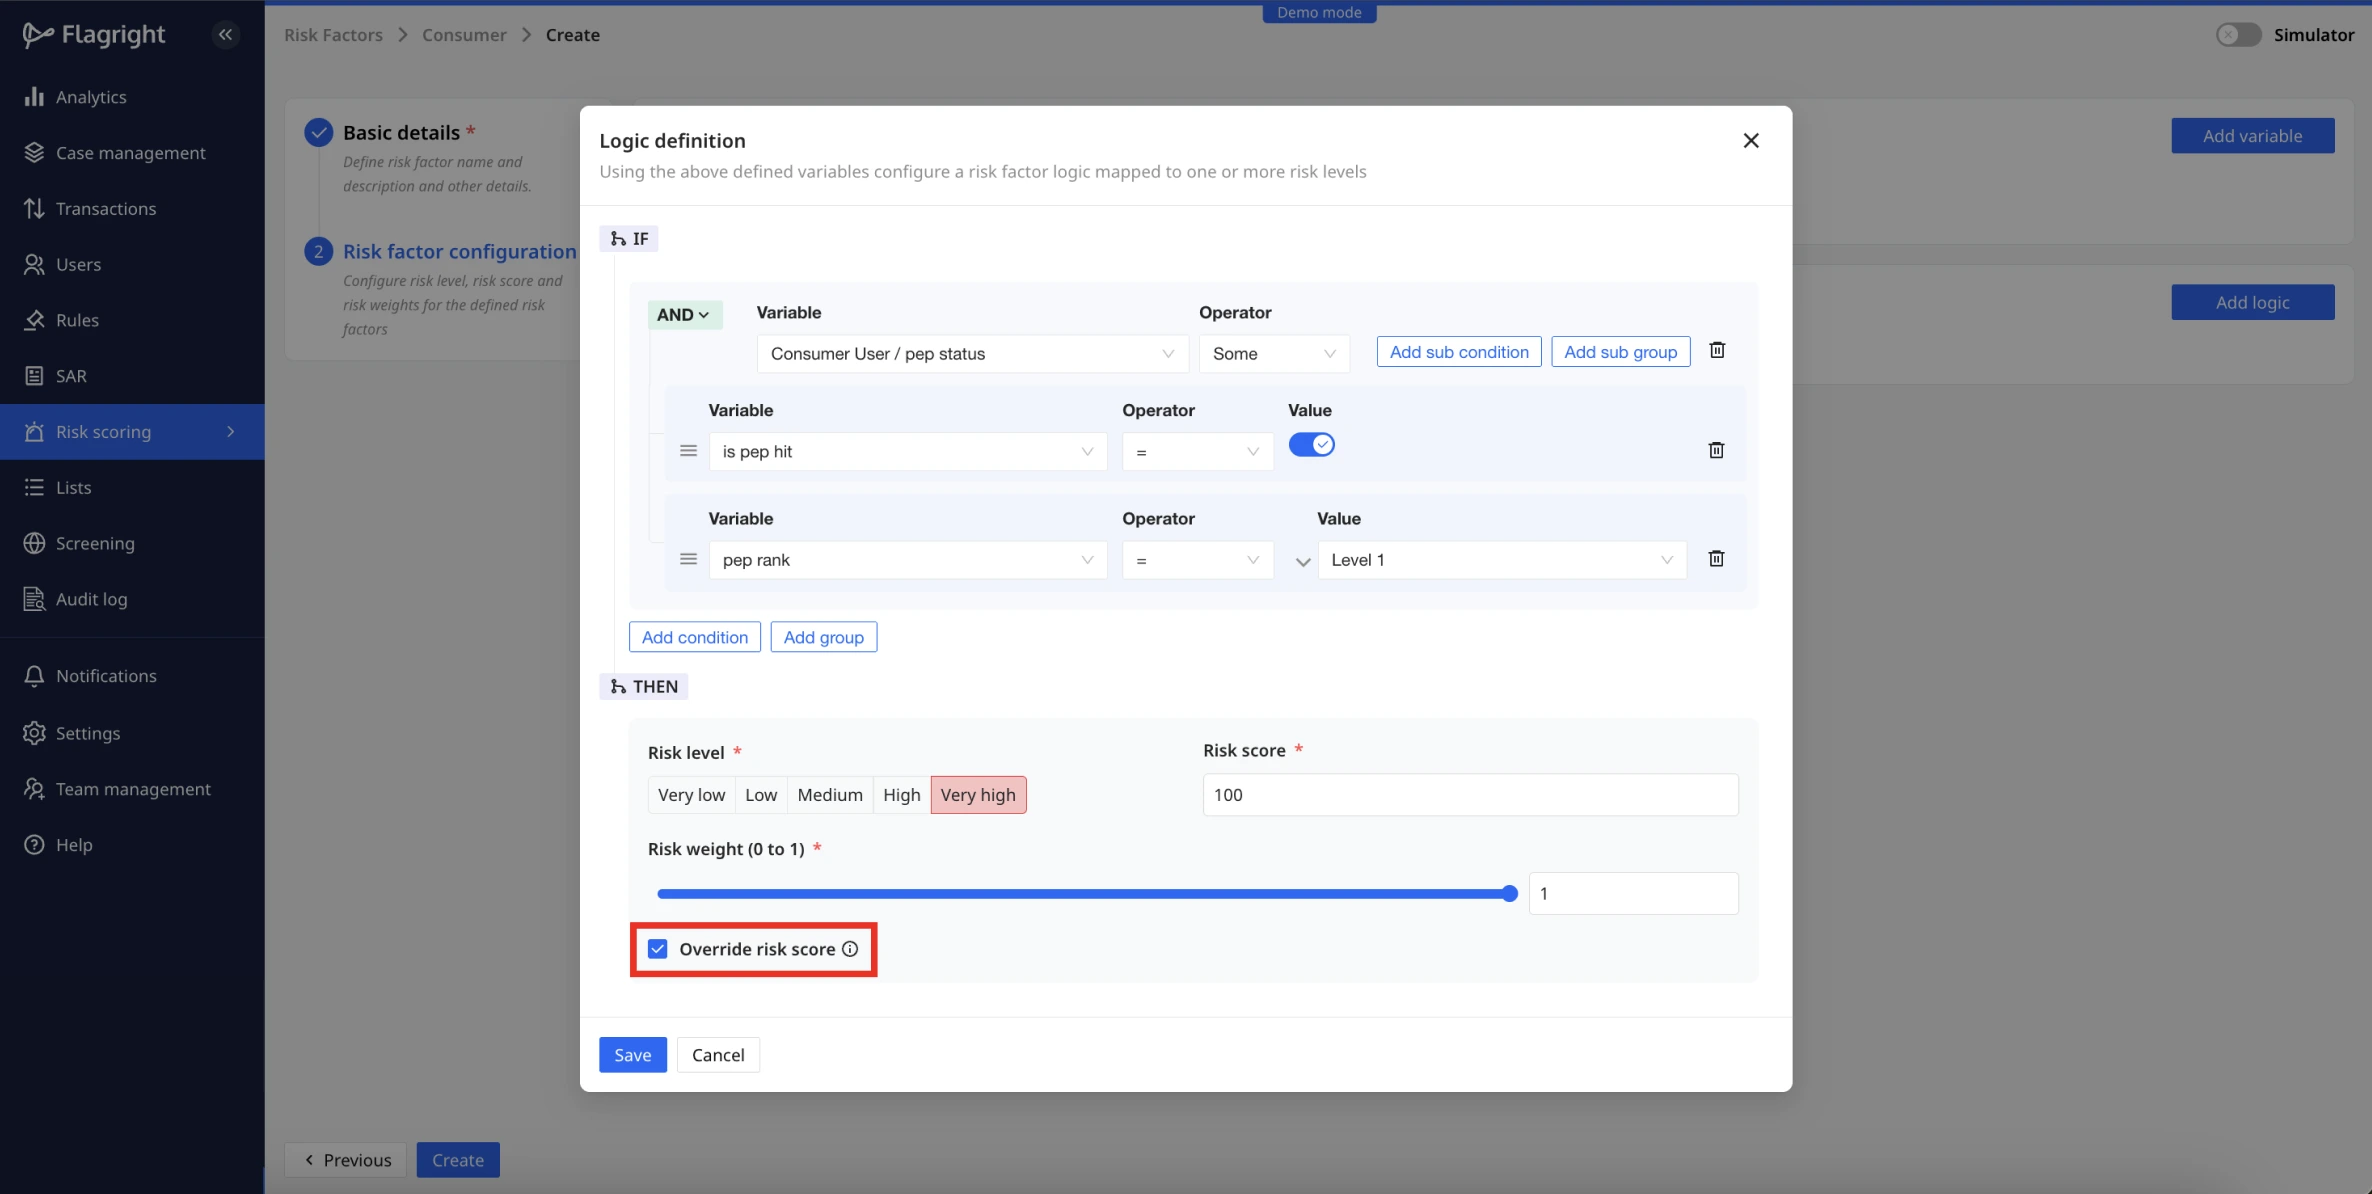The width and height of the screenshot is (2372, 1194).
Task: Click the Screening globe icon
Action: [x=34, y=543]
